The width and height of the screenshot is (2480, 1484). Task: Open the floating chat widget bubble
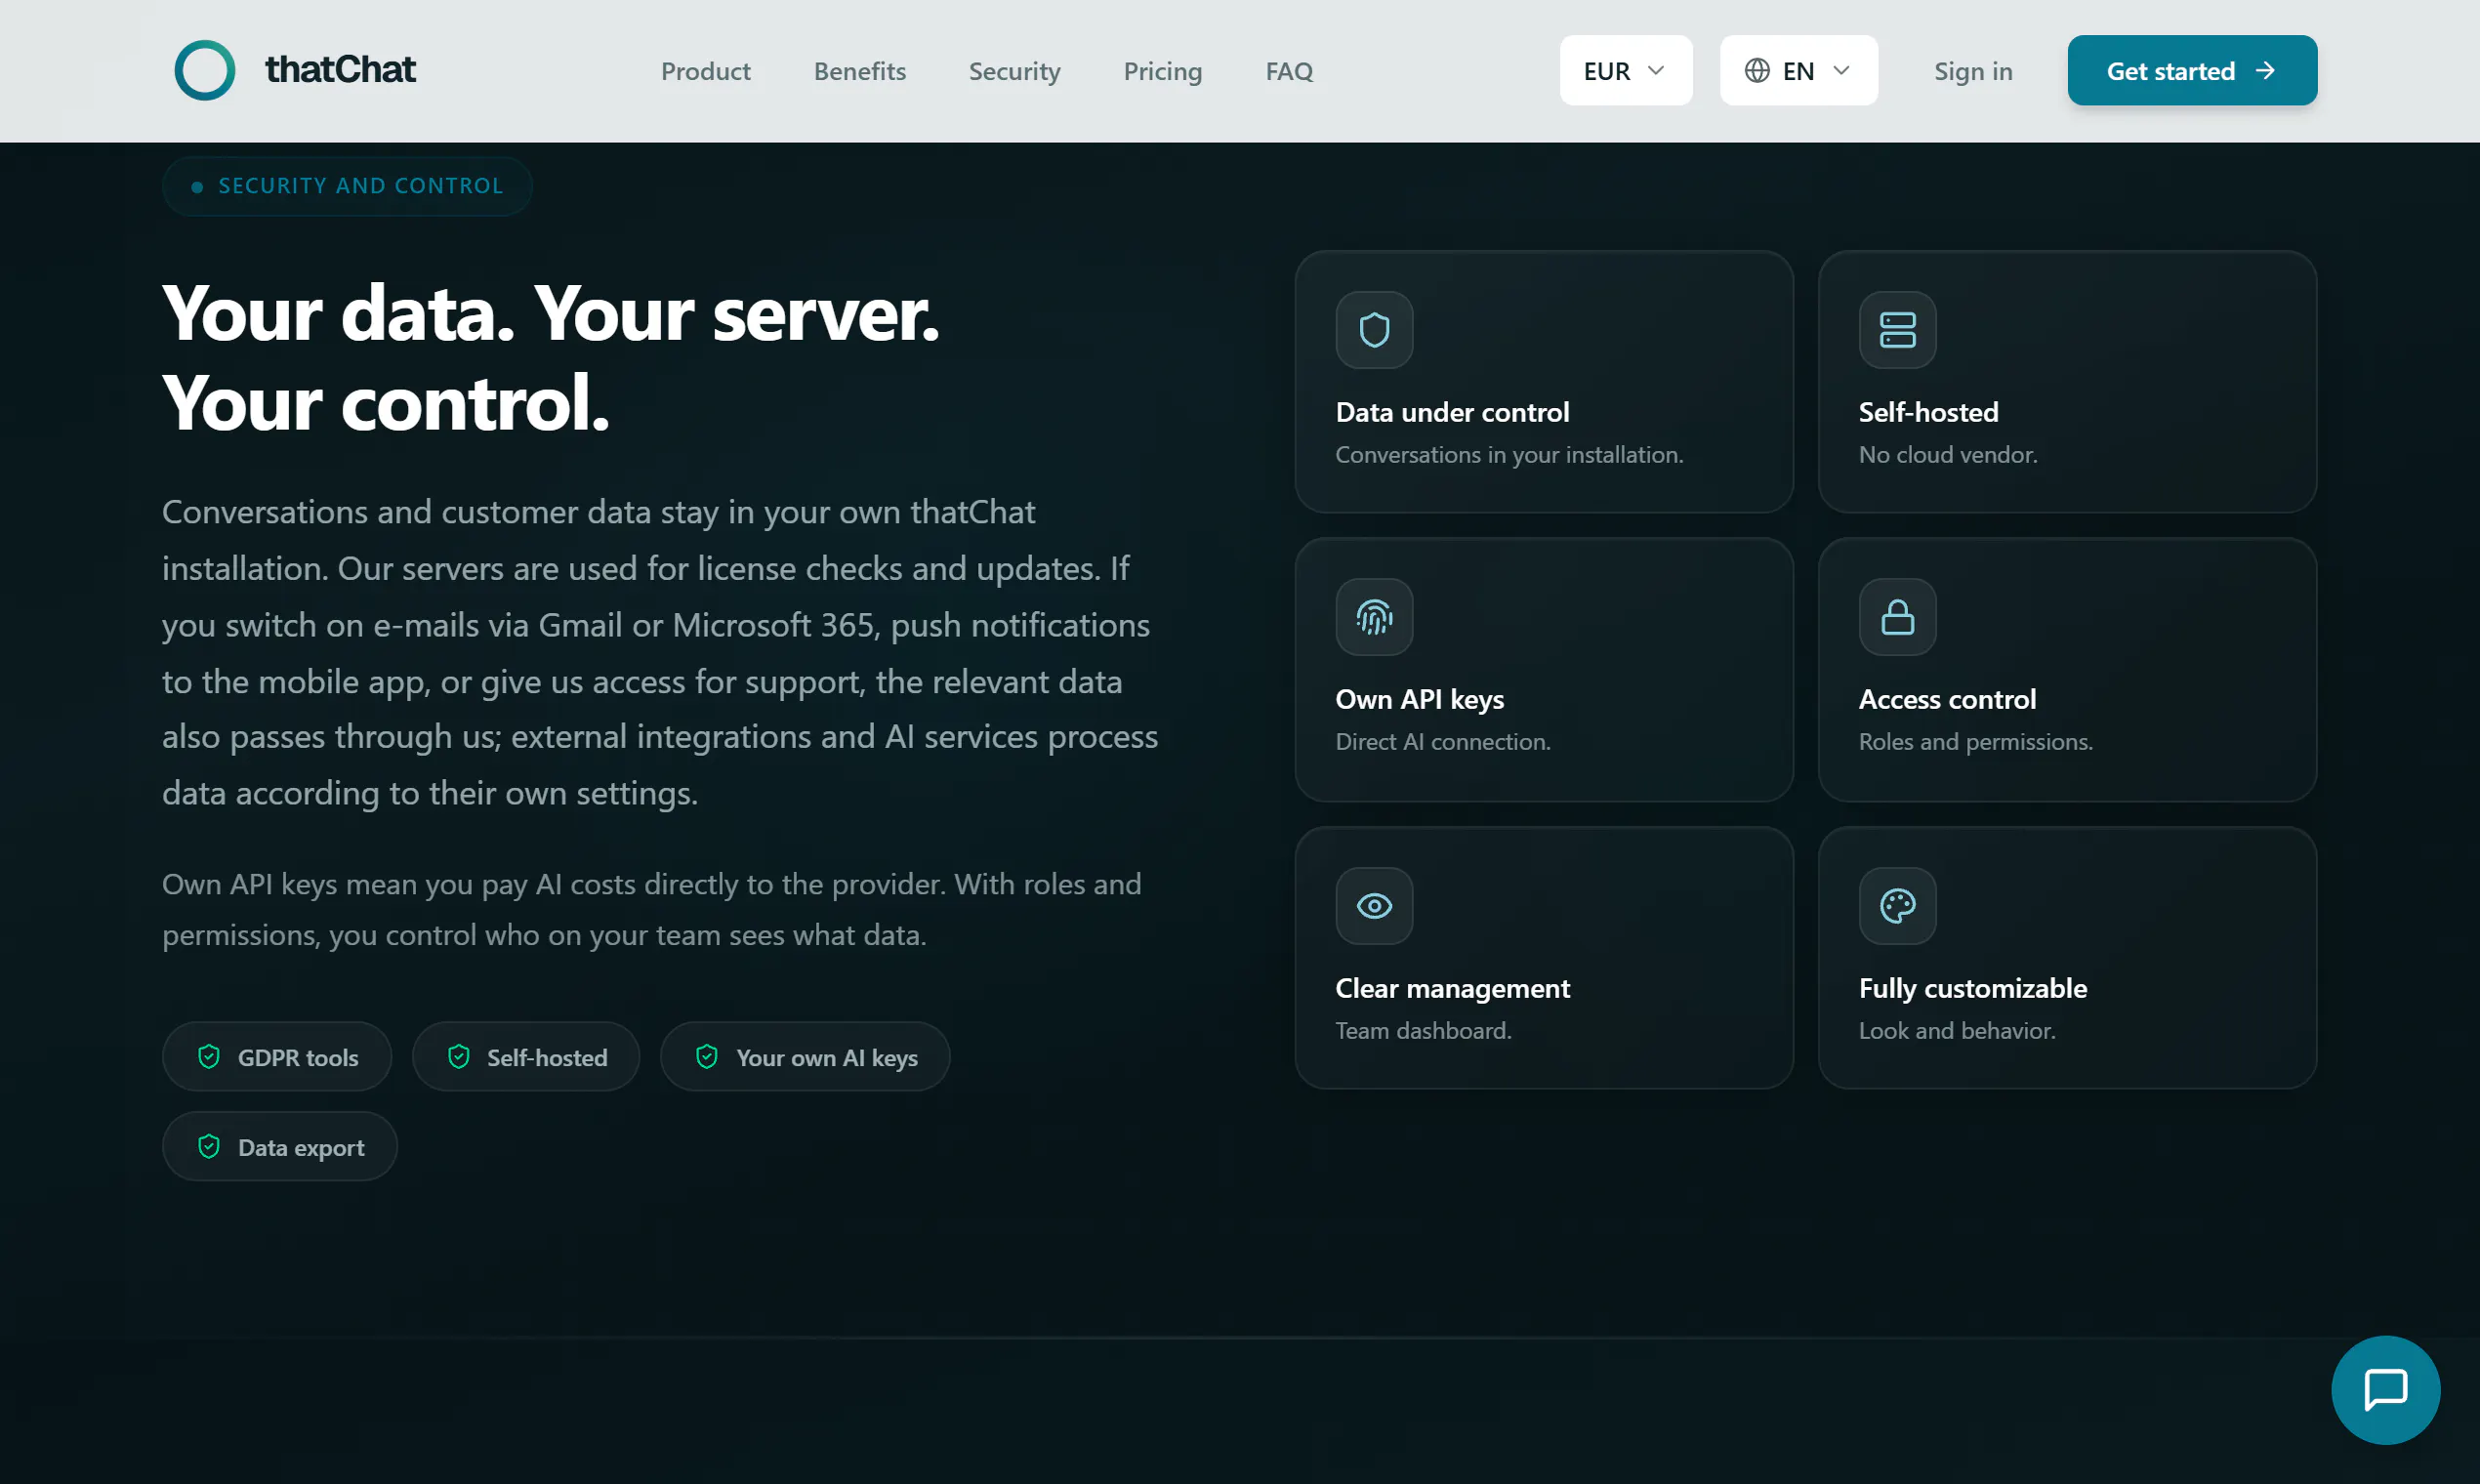click(x=2385, y=1390)
